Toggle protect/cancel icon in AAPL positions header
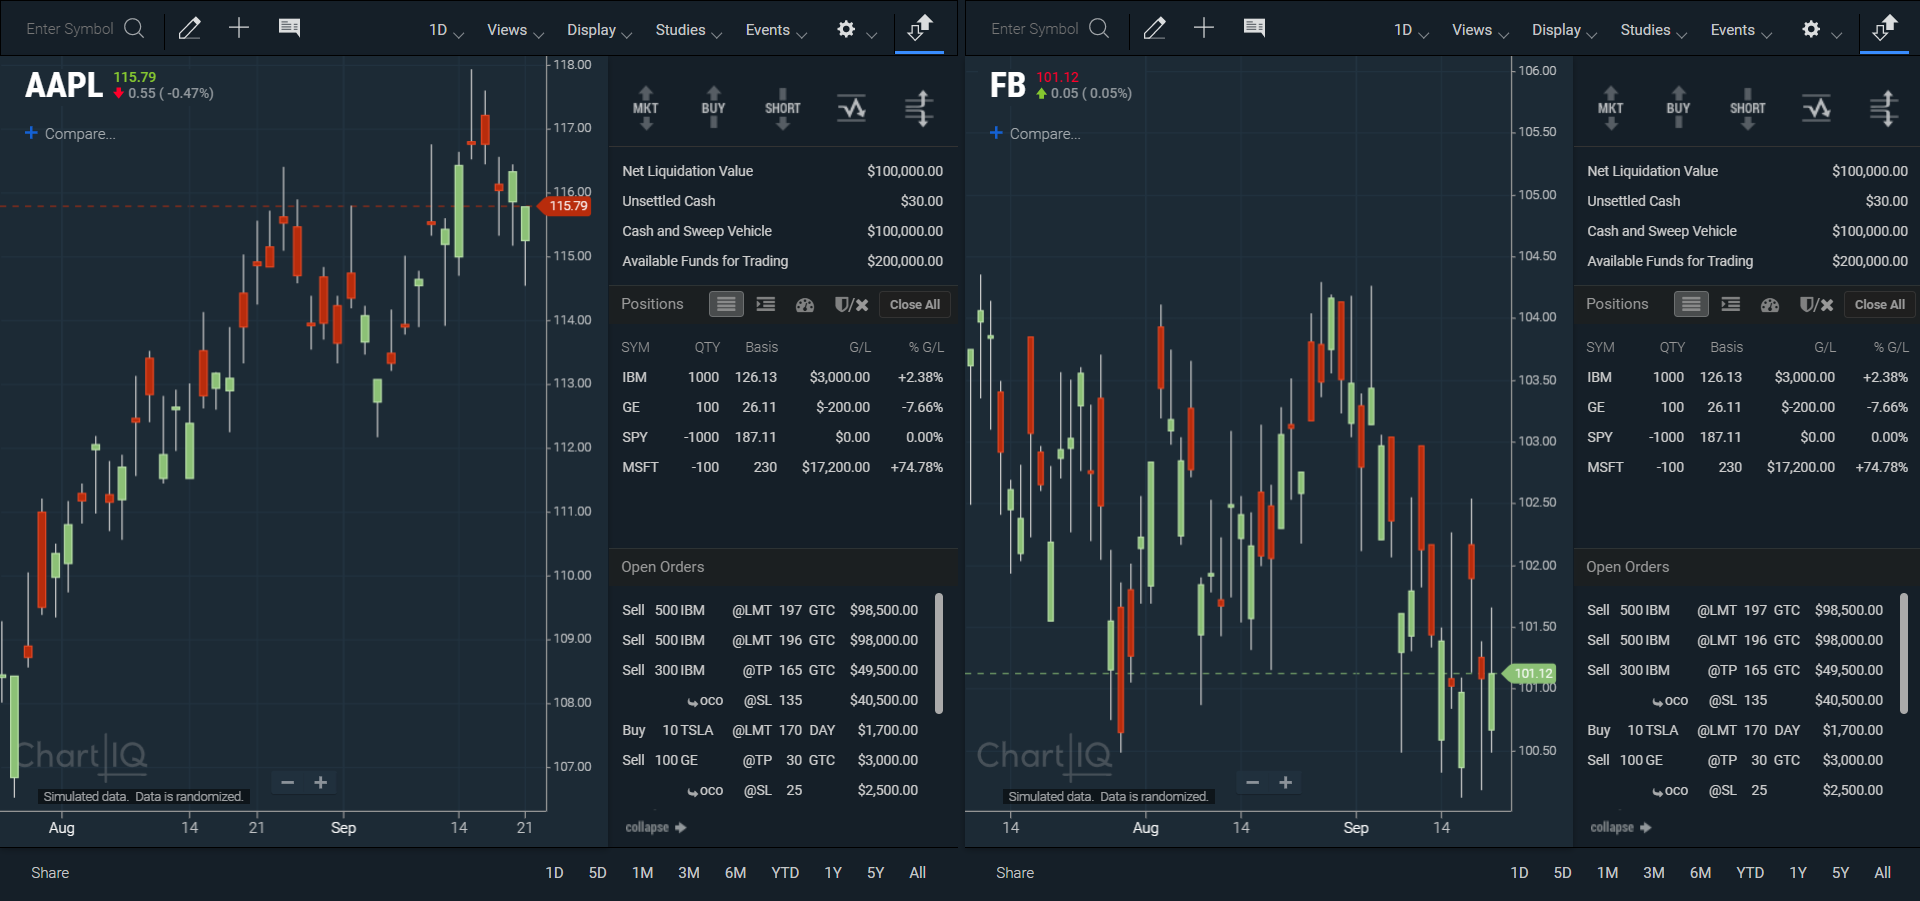This screenshot has width=1920, height=901. click(x=851, y=305)
